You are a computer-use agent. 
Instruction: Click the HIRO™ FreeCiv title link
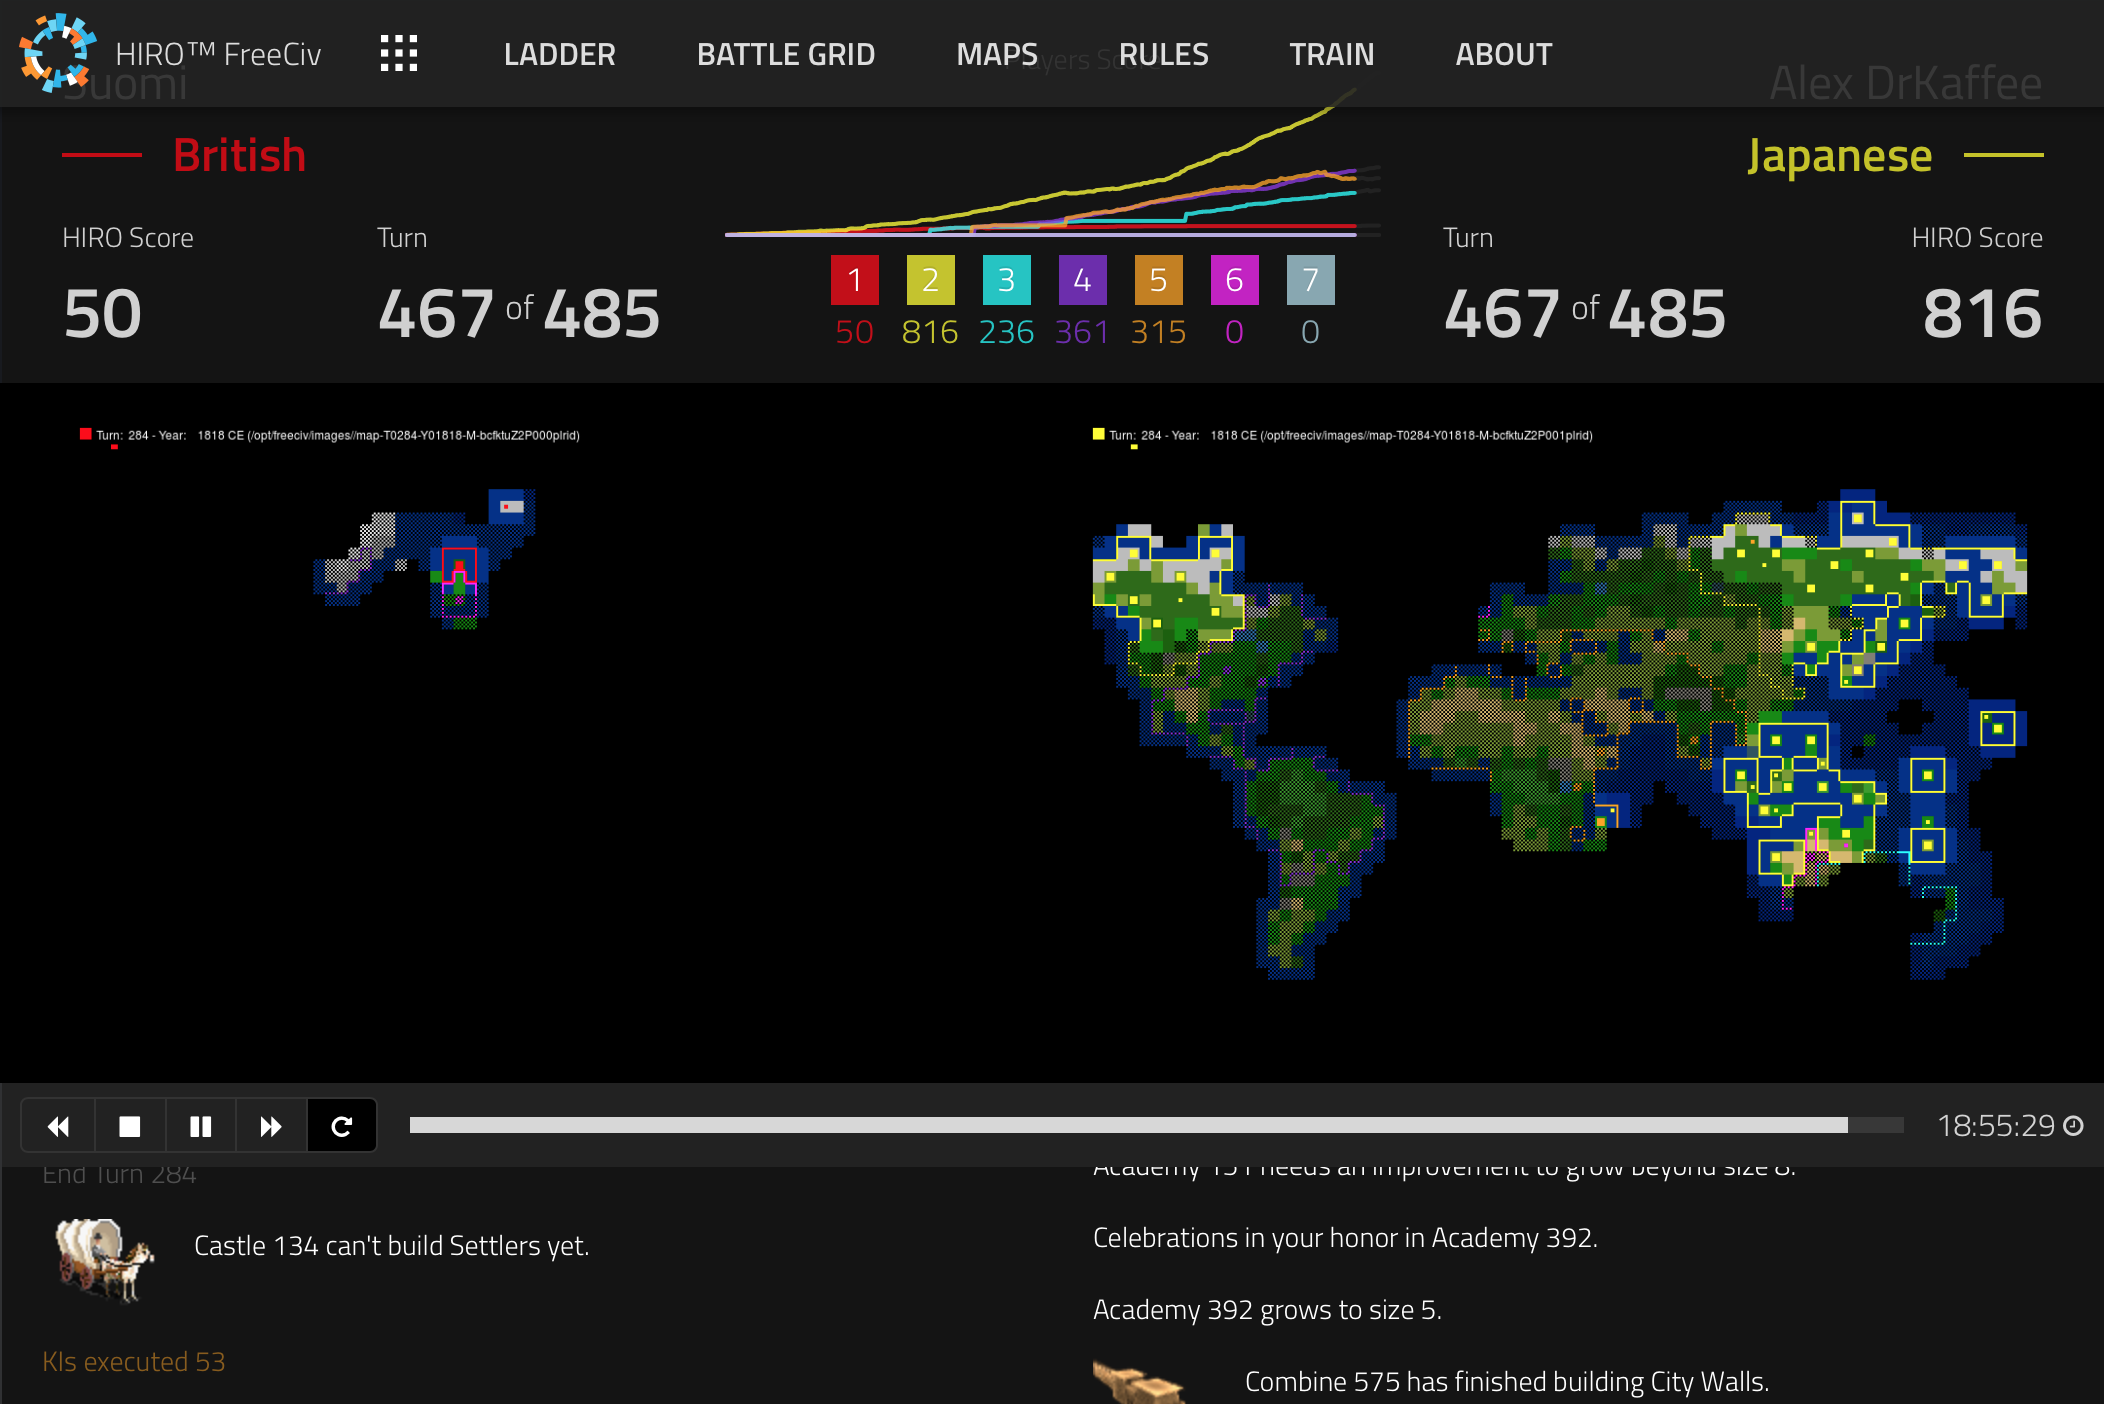(x=218, y=54)
